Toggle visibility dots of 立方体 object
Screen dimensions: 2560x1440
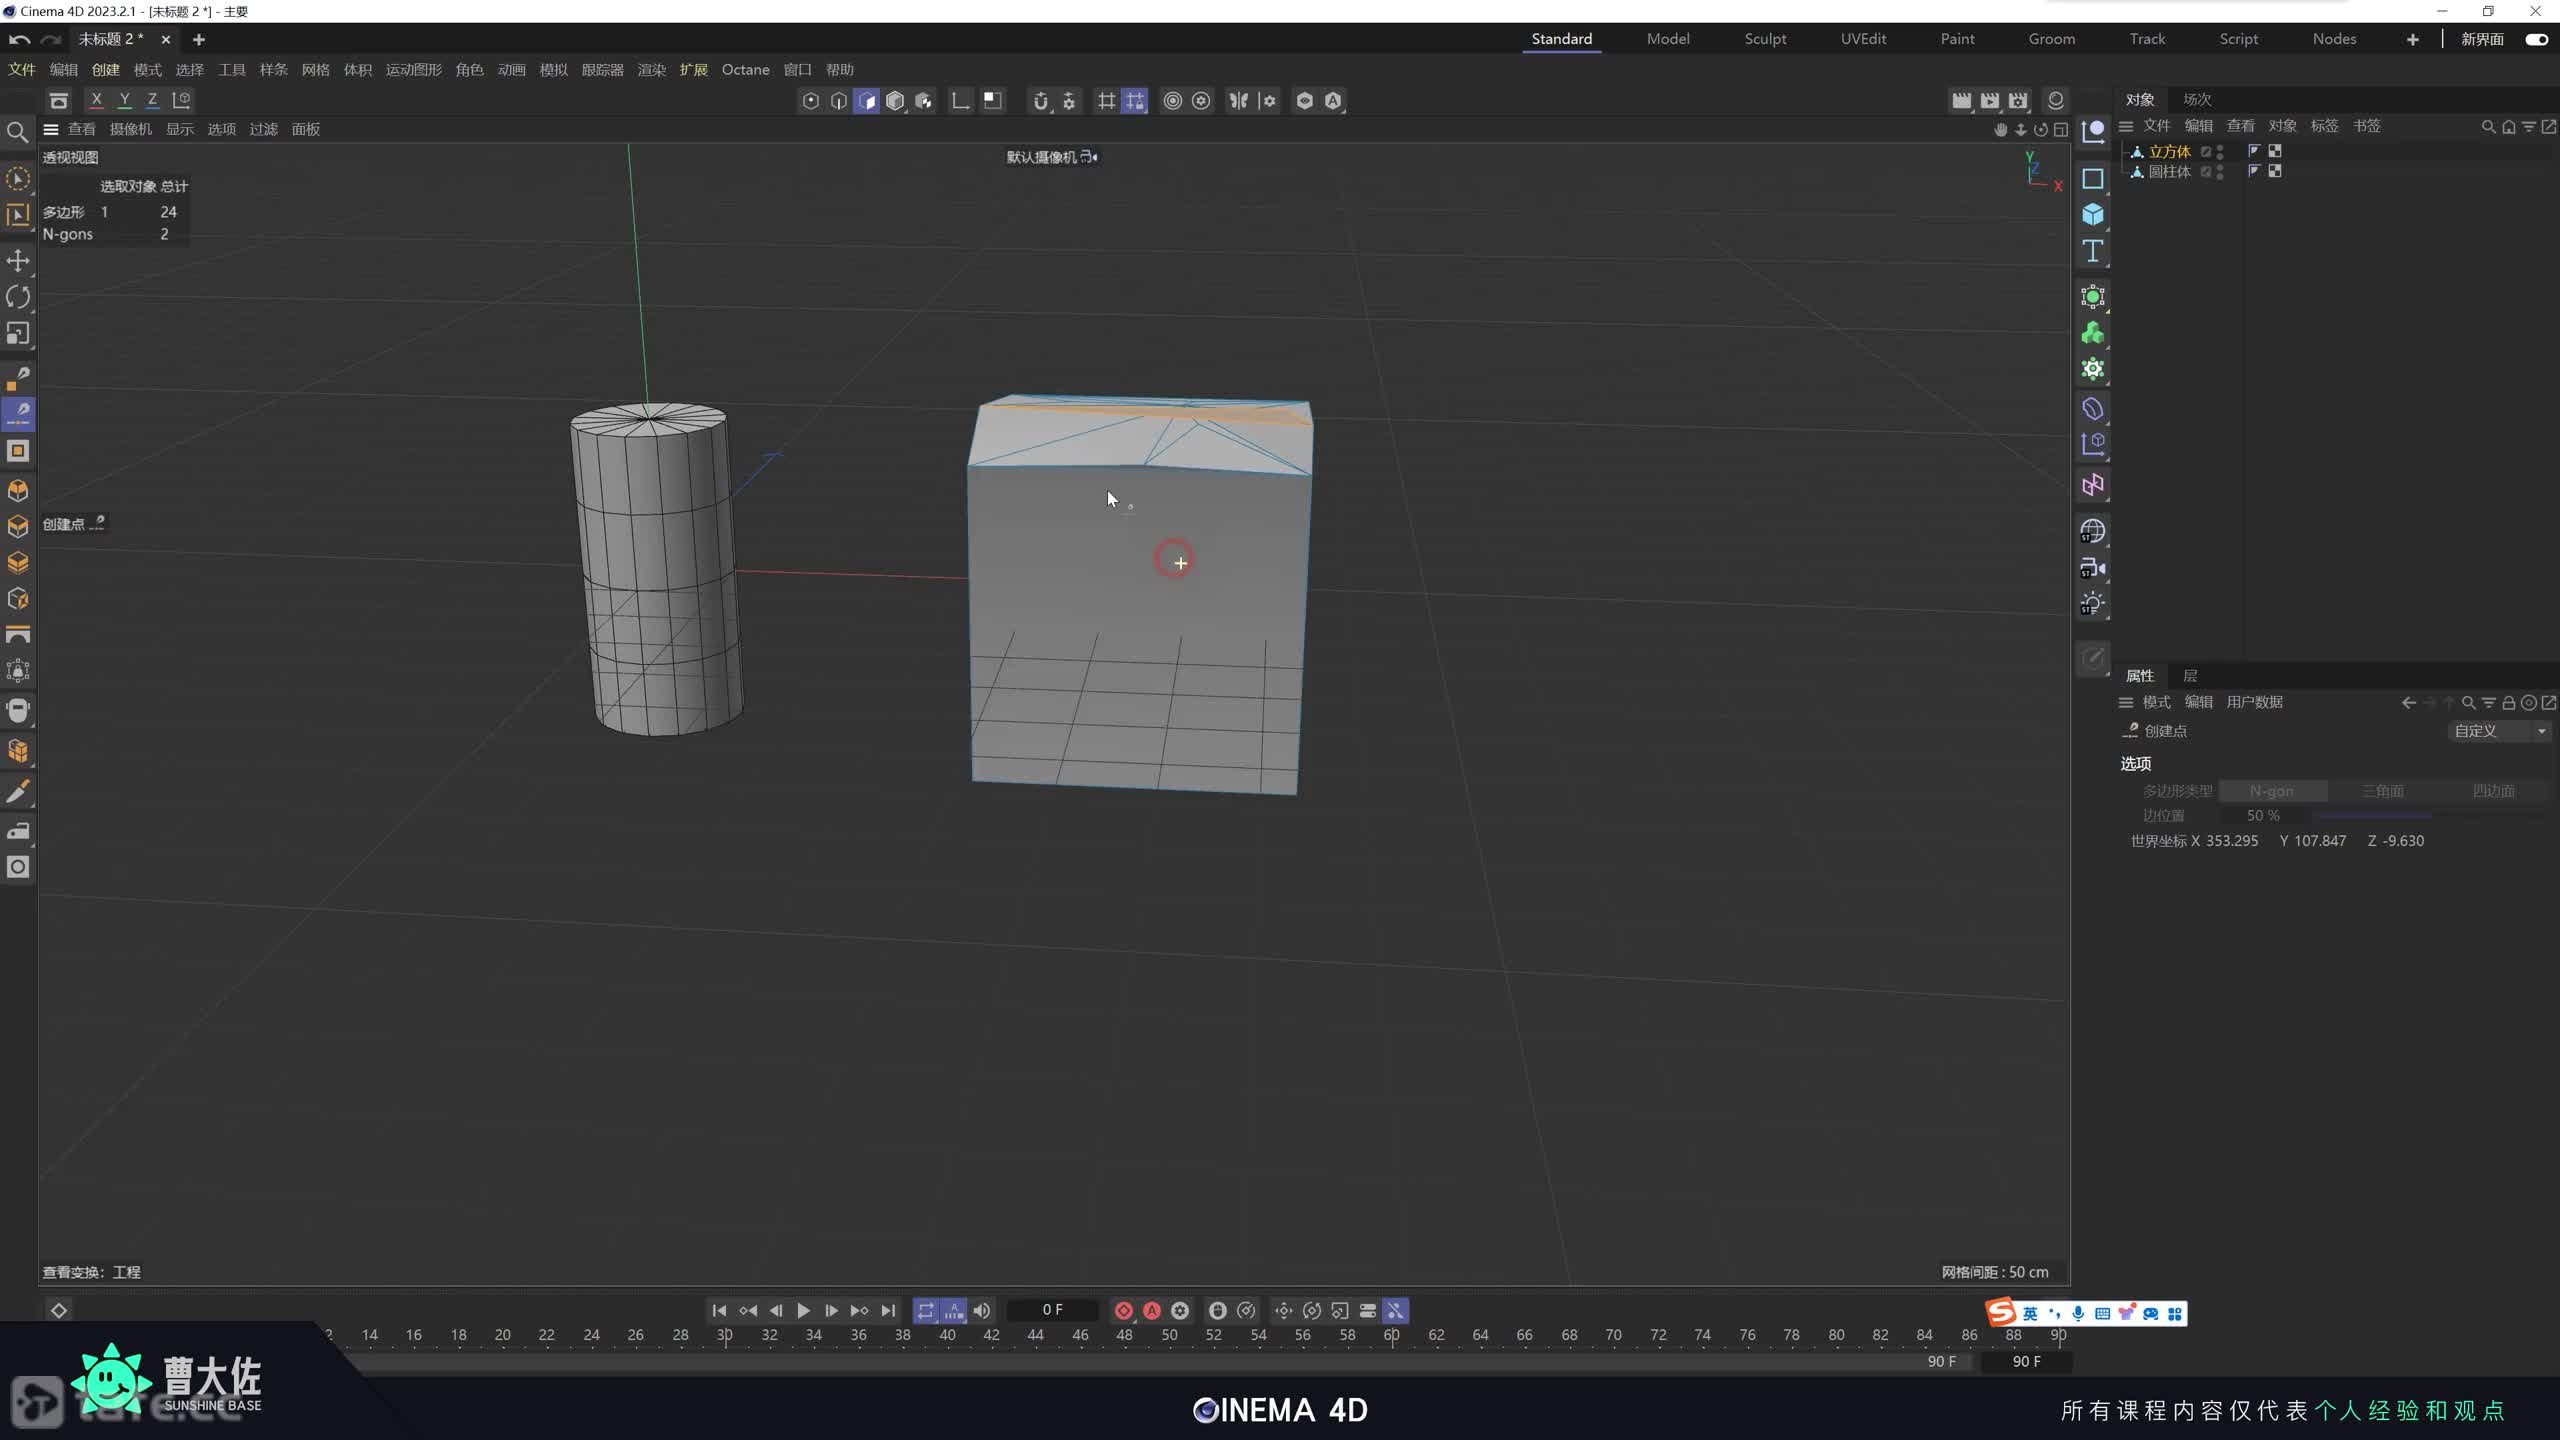pos(2220,152)
